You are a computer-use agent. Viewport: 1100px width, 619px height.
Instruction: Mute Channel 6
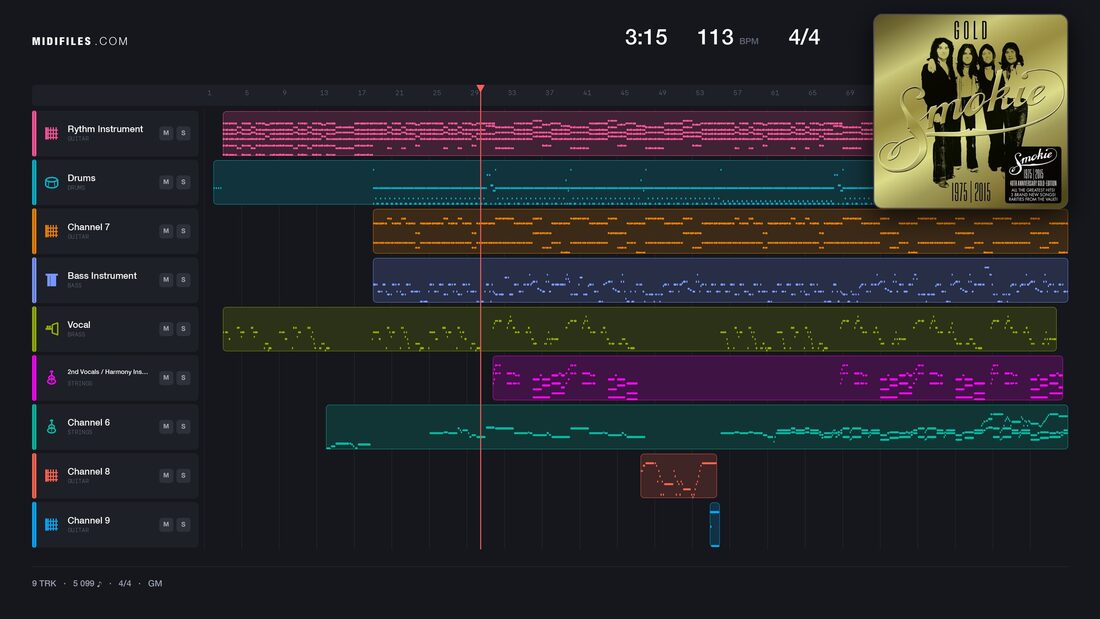[166, 426]
